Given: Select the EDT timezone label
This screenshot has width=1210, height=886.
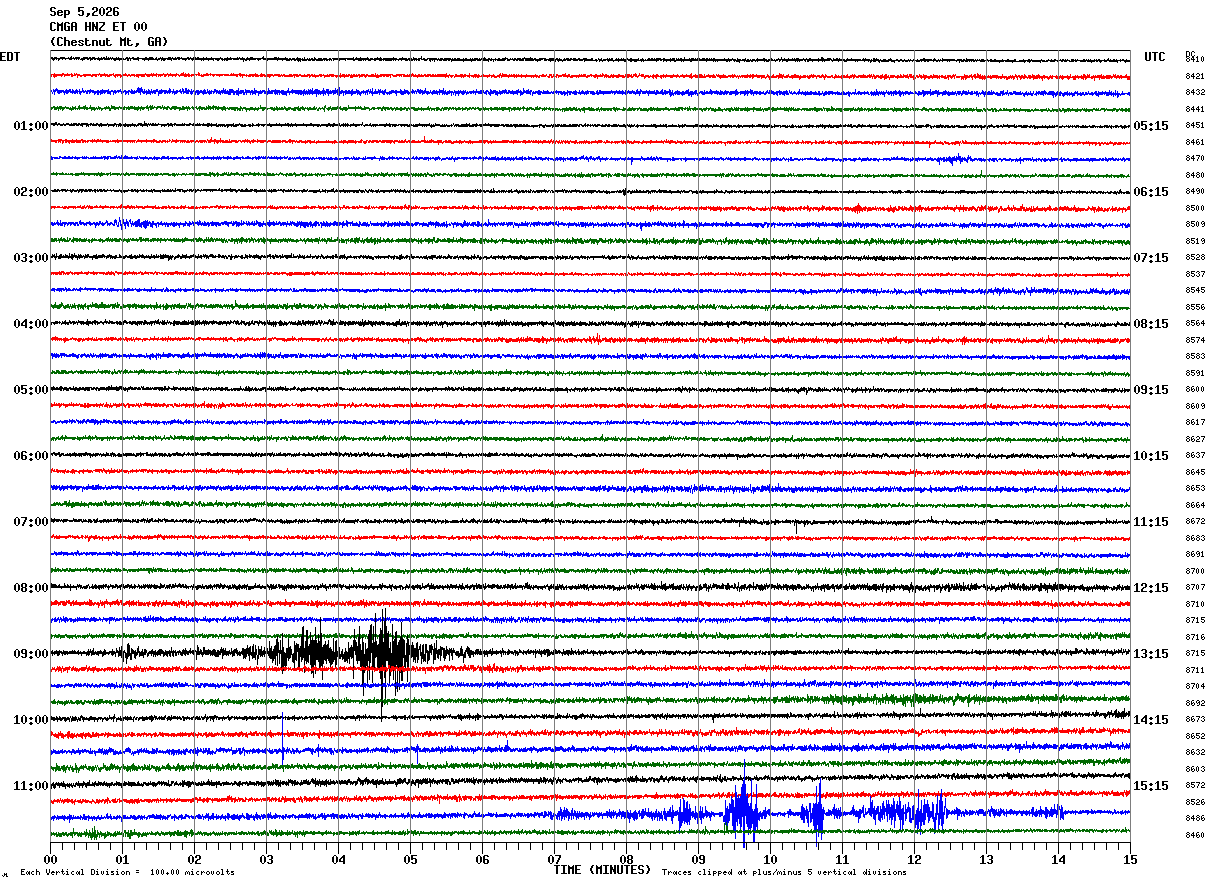Looking at the screenshot, I should (x=10, y=57).
